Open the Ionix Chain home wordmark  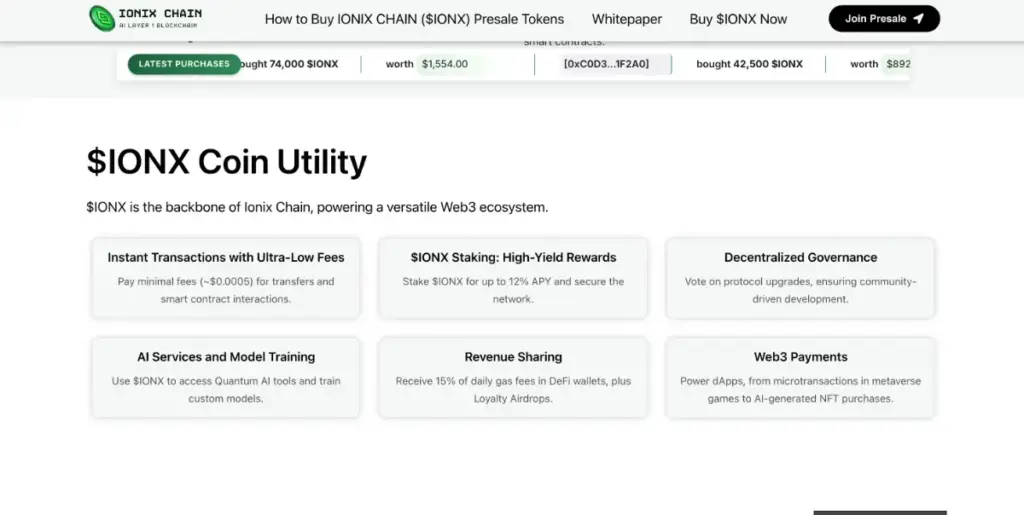click(160, 18)
